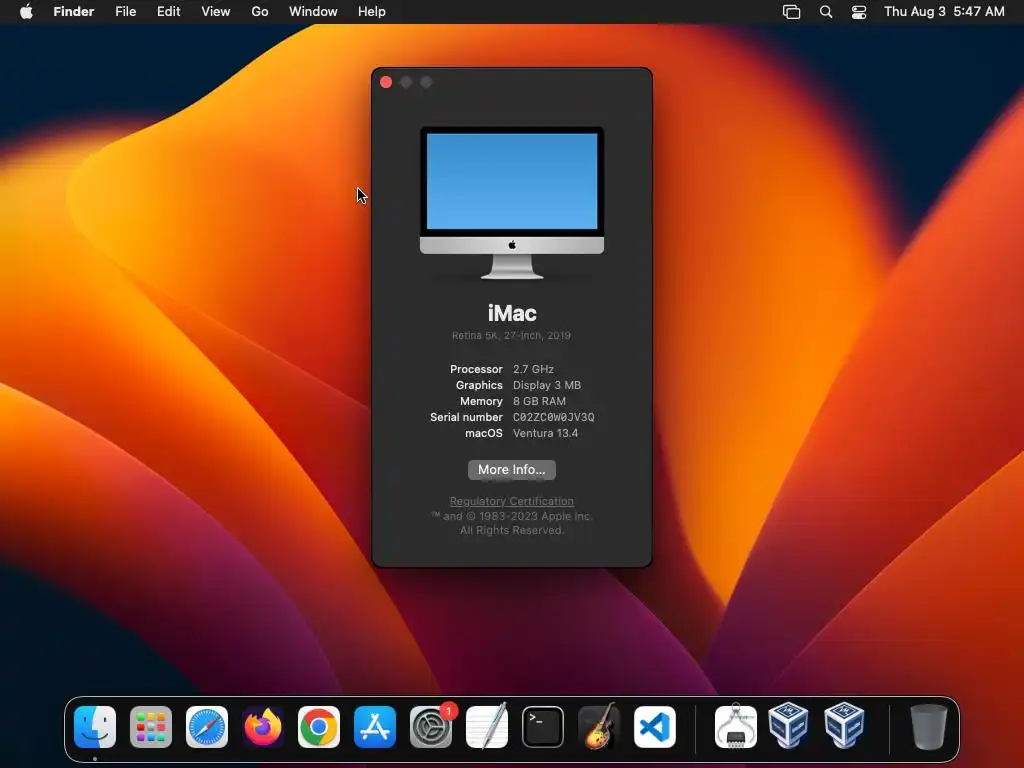
Task: Open the Go menu
Action: 260,12
